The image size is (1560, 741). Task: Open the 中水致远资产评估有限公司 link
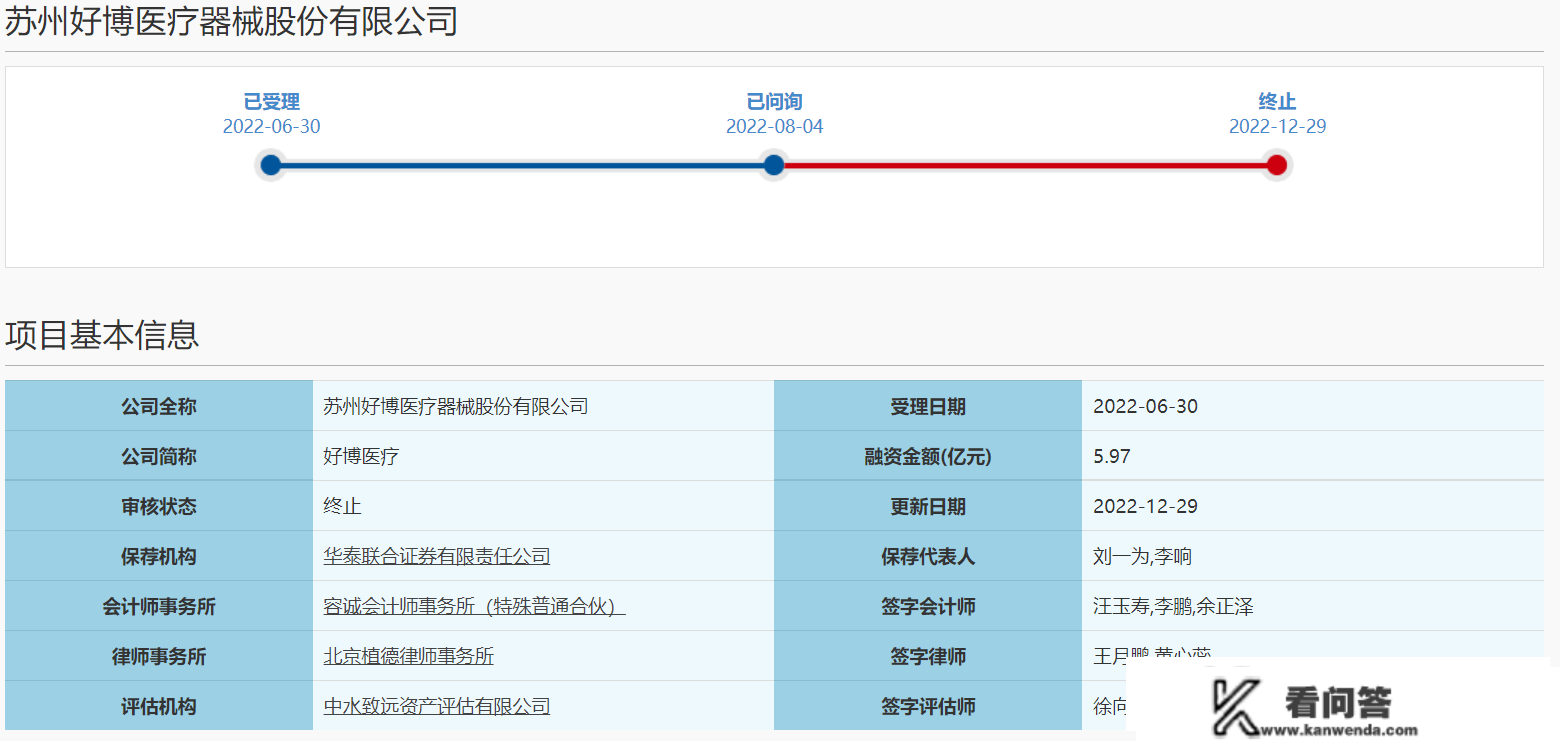coord(436,706)
